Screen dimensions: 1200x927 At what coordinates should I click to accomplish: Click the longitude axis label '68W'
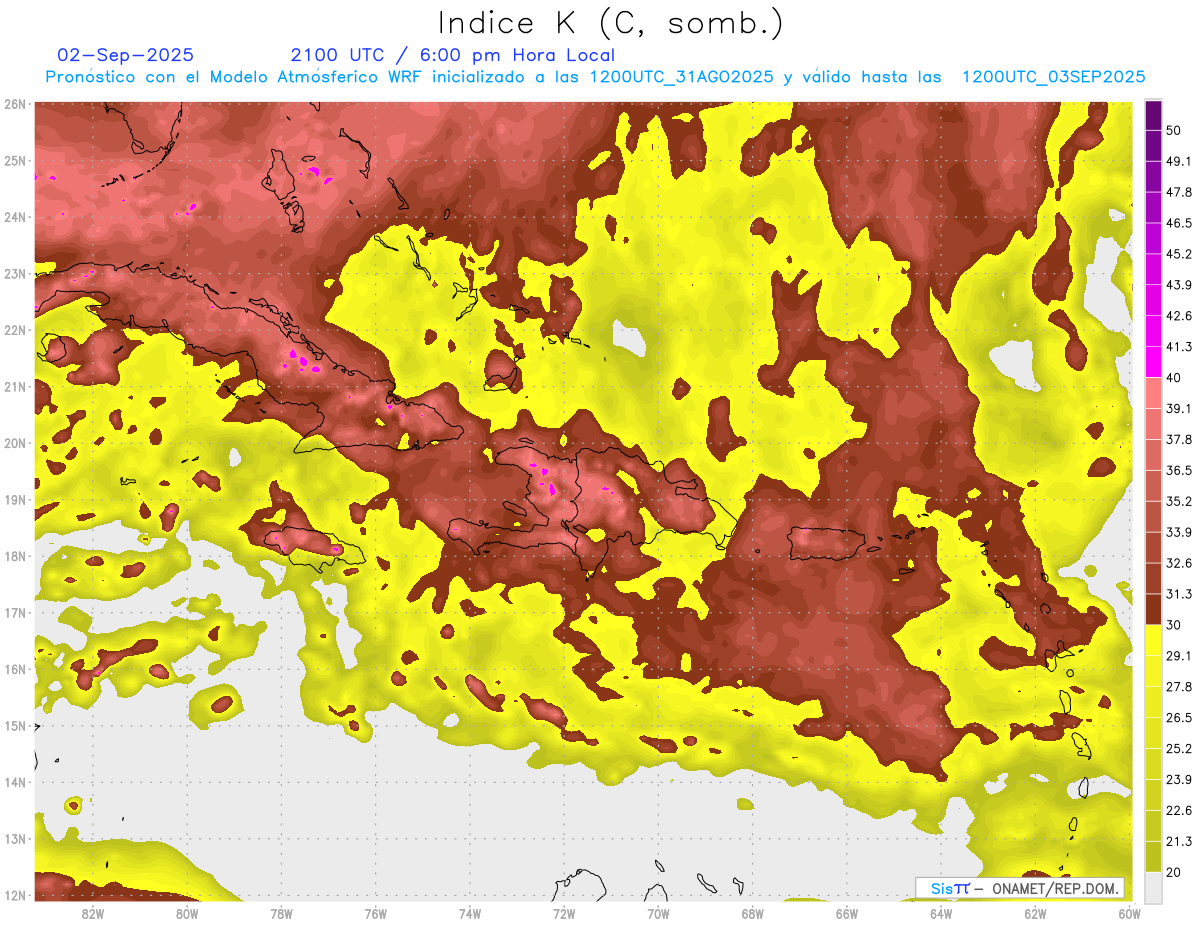tap(752, 913)
